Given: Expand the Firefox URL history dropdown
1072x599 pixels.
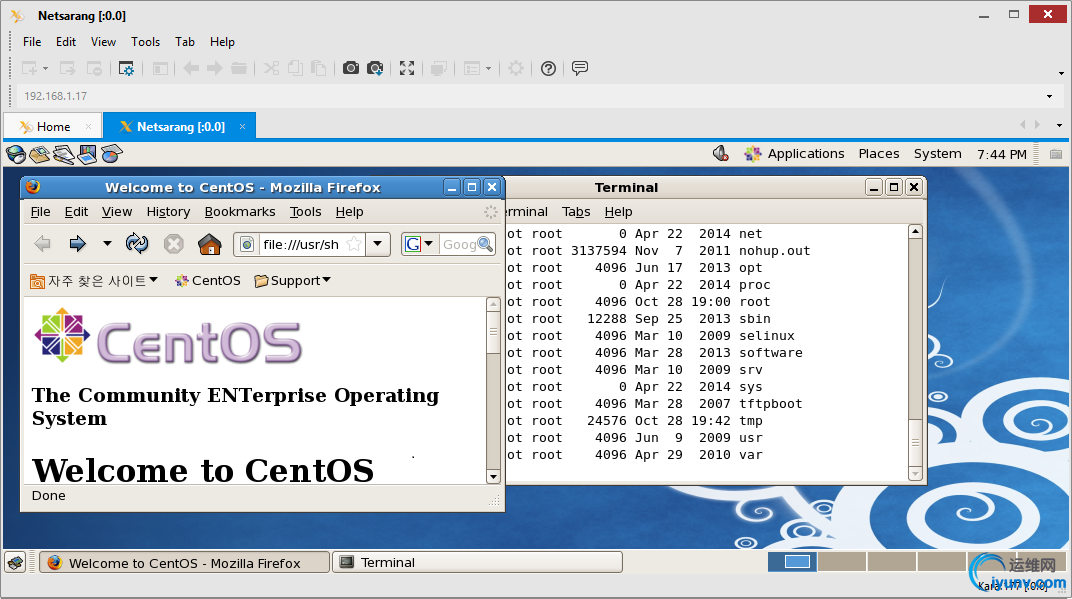Looking at the screenshot, I should [378, 244].
